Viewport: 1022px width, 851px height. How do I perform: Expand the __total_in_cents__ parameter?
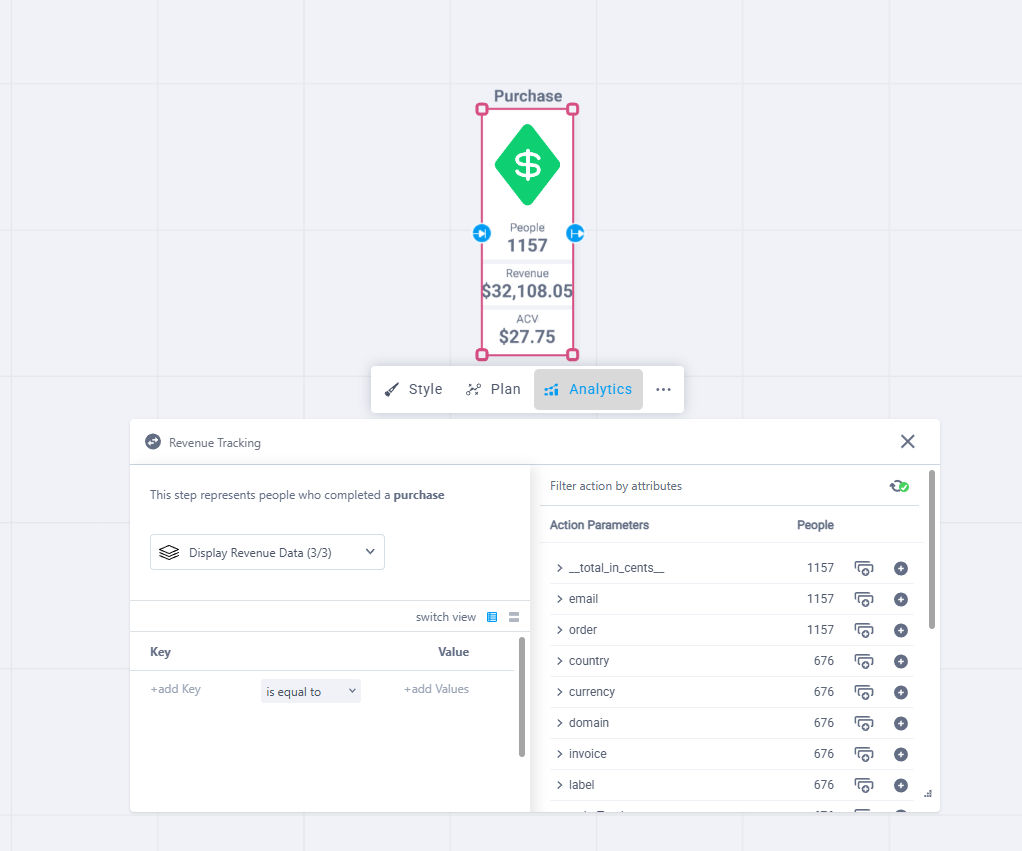click(559, 568)
